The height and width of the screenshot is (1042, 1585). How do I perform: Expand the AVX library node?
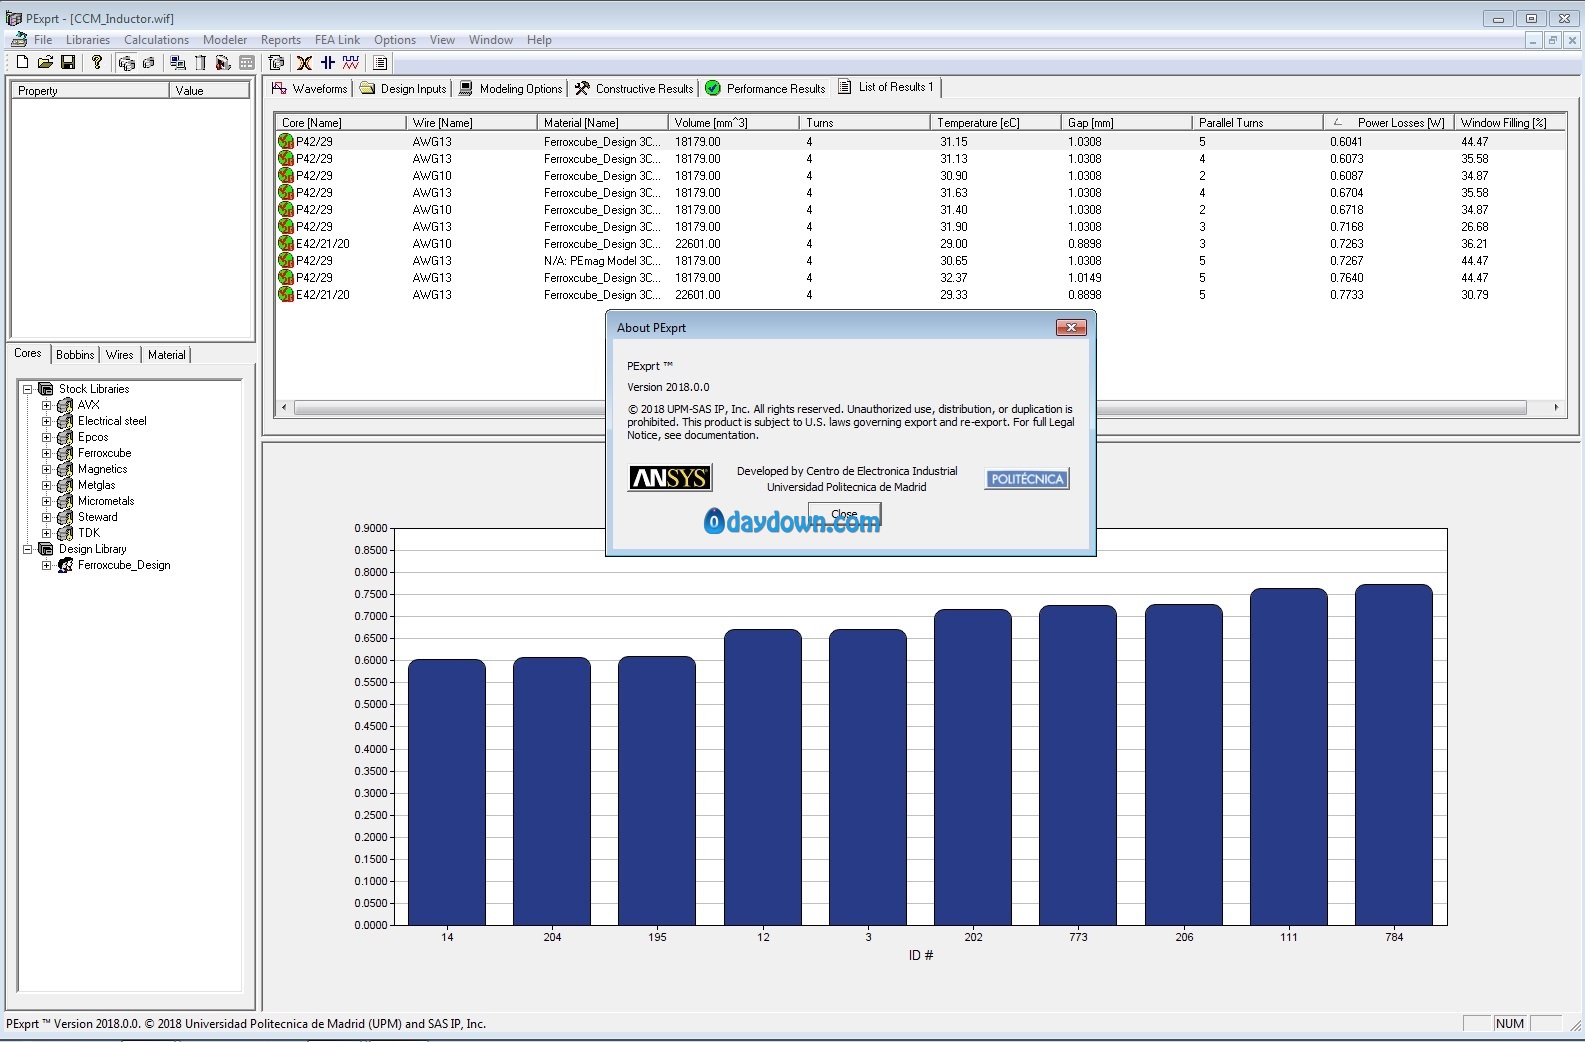point(47,405)
